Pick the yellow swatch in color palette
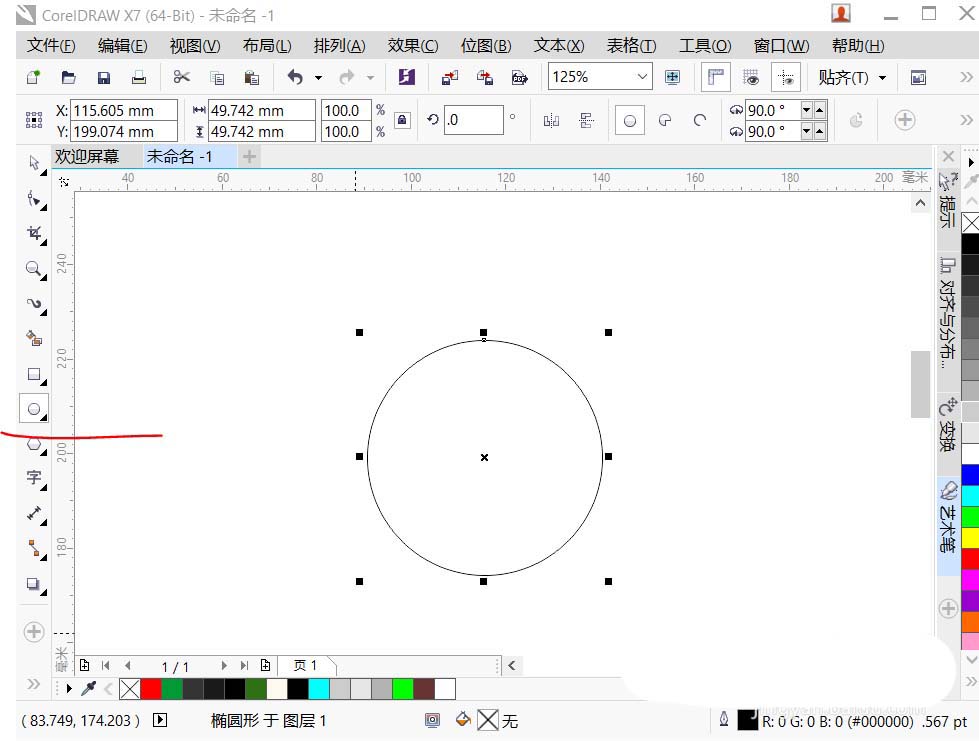Screen dimensions: 979x741 coord(969,537)
